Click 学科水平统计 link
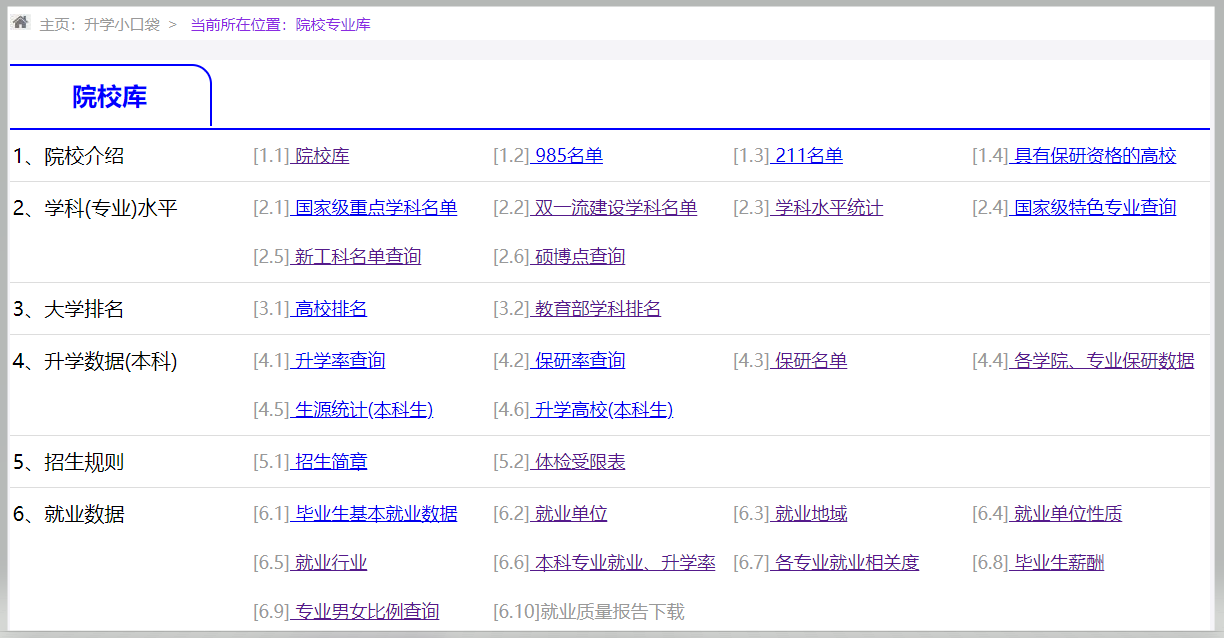The image size is (1224, 638). 827,208
